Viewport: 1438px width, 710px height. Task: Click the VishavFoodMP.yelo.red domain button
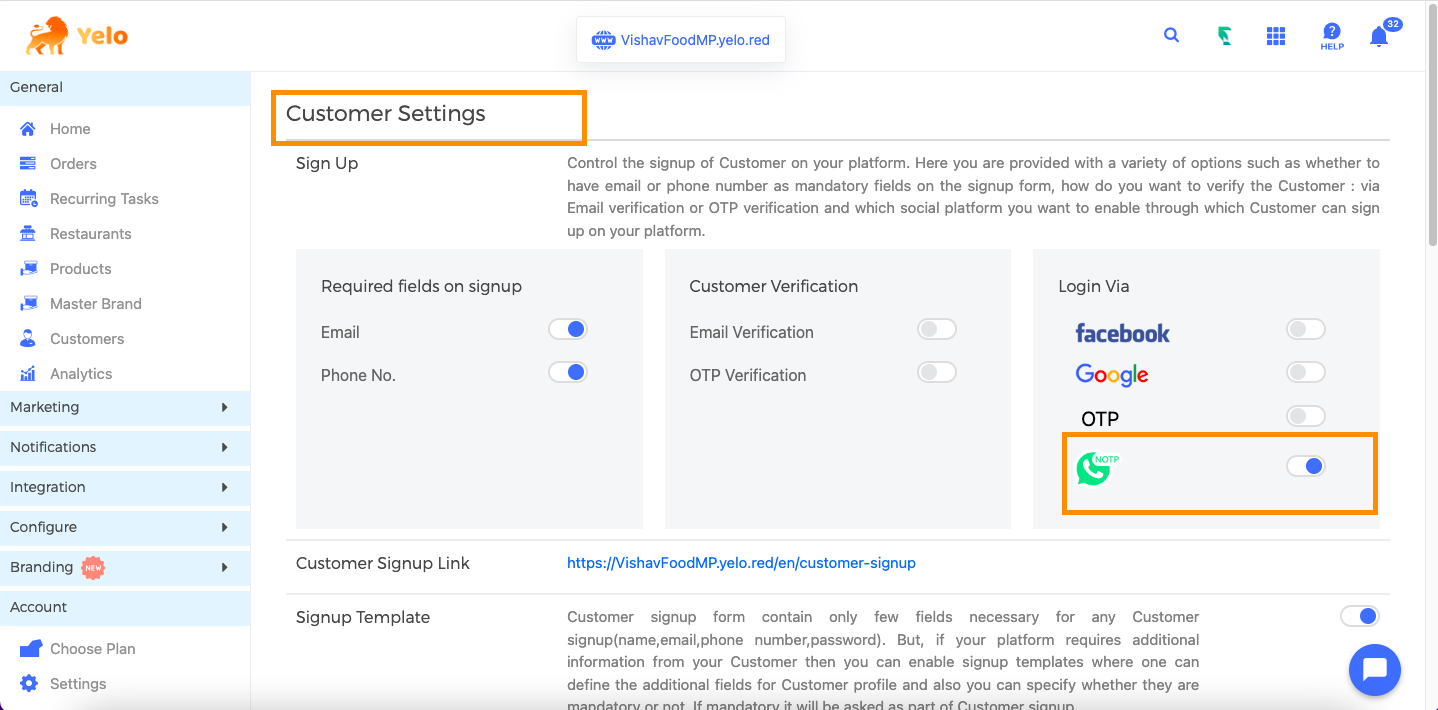coord(681,40)
